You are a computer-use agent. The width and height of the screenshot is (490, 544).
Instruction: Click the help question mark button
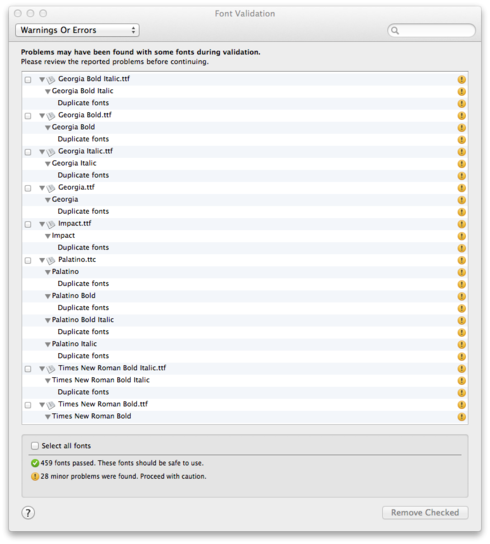click(28, 512)
